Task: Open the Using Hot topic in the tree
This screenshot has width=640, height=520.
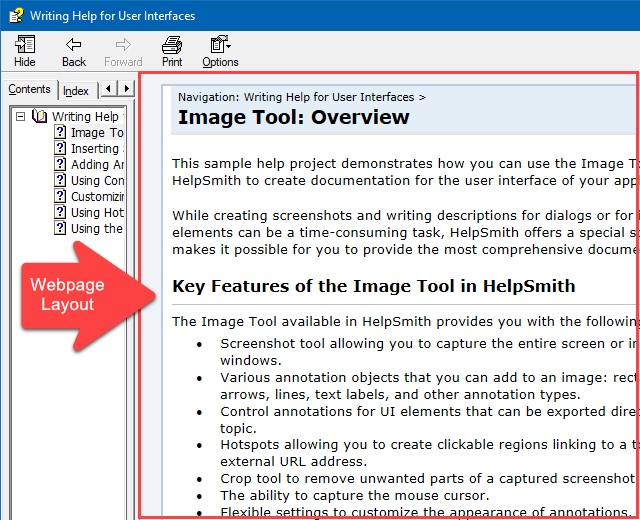Action: point(97,212)
